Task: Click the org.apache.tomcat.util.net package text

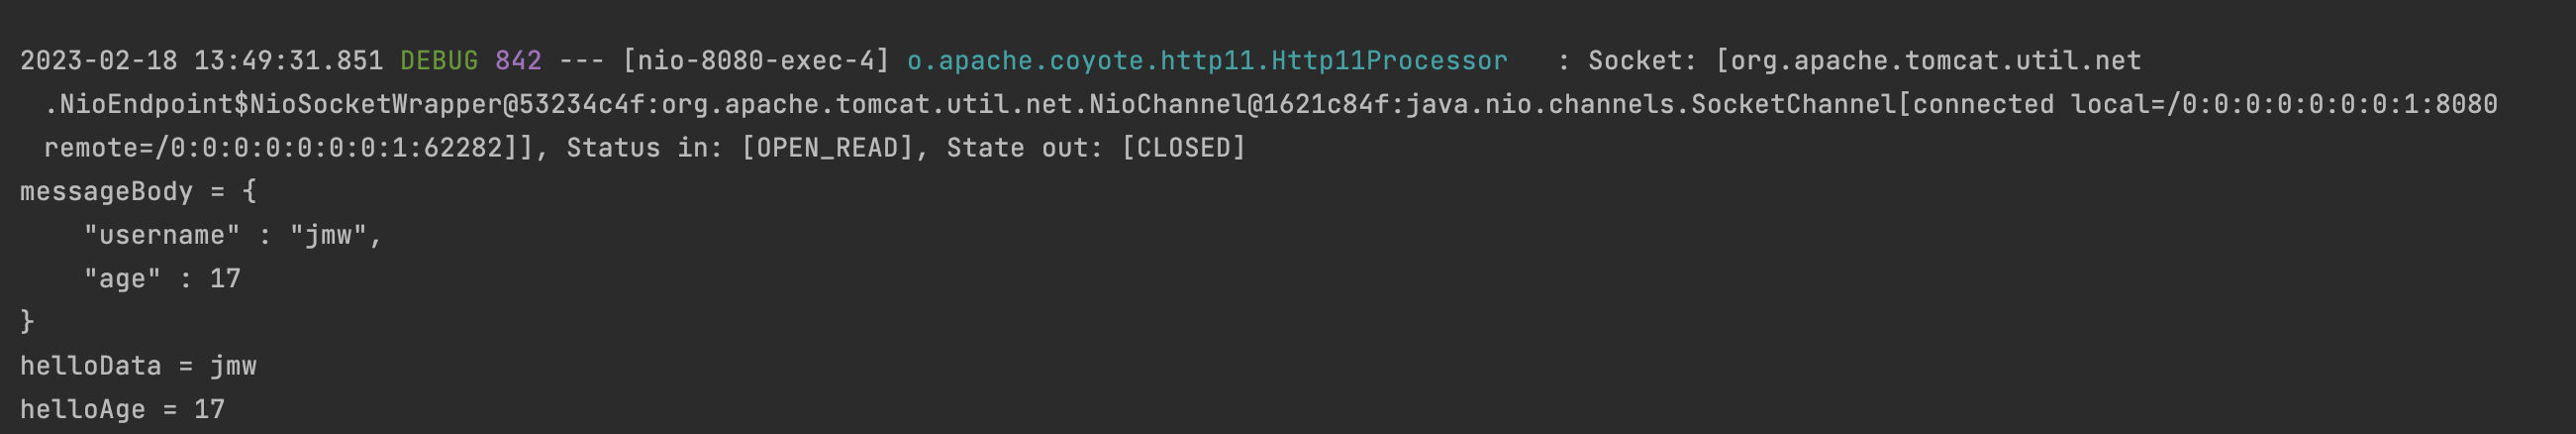Action: coord(1936,61)
